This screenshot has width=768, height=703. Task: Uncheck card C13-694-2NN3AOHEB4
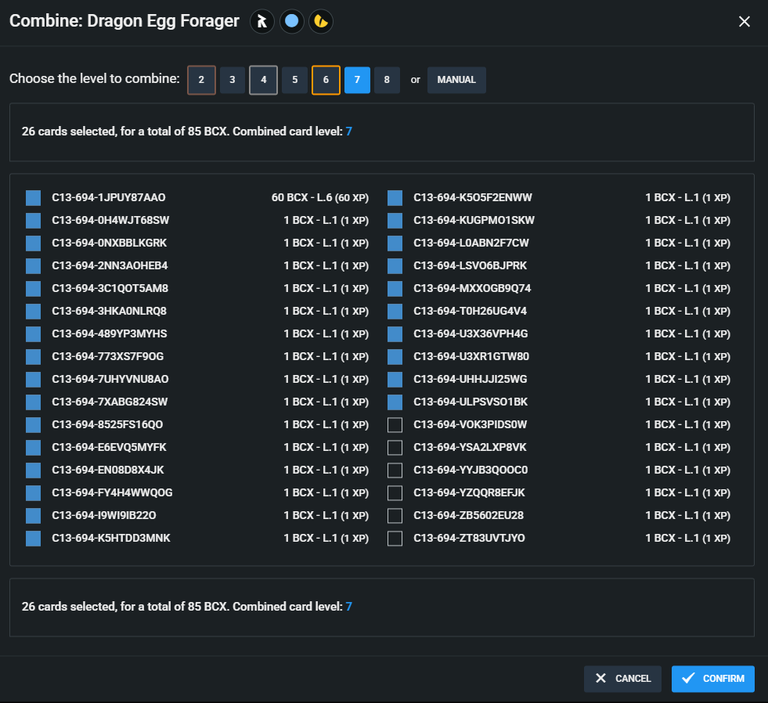click(33, 266)
